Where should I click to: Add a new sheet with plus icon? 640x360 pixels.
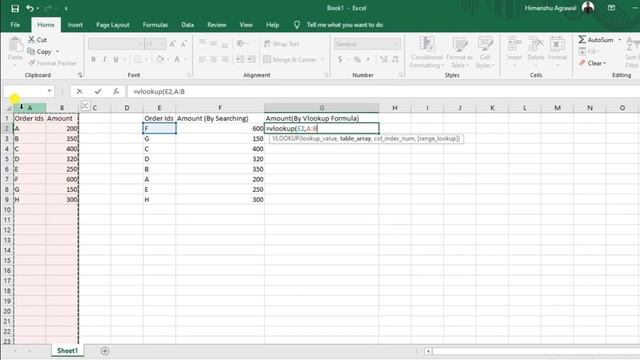click(x=105, y=351)
